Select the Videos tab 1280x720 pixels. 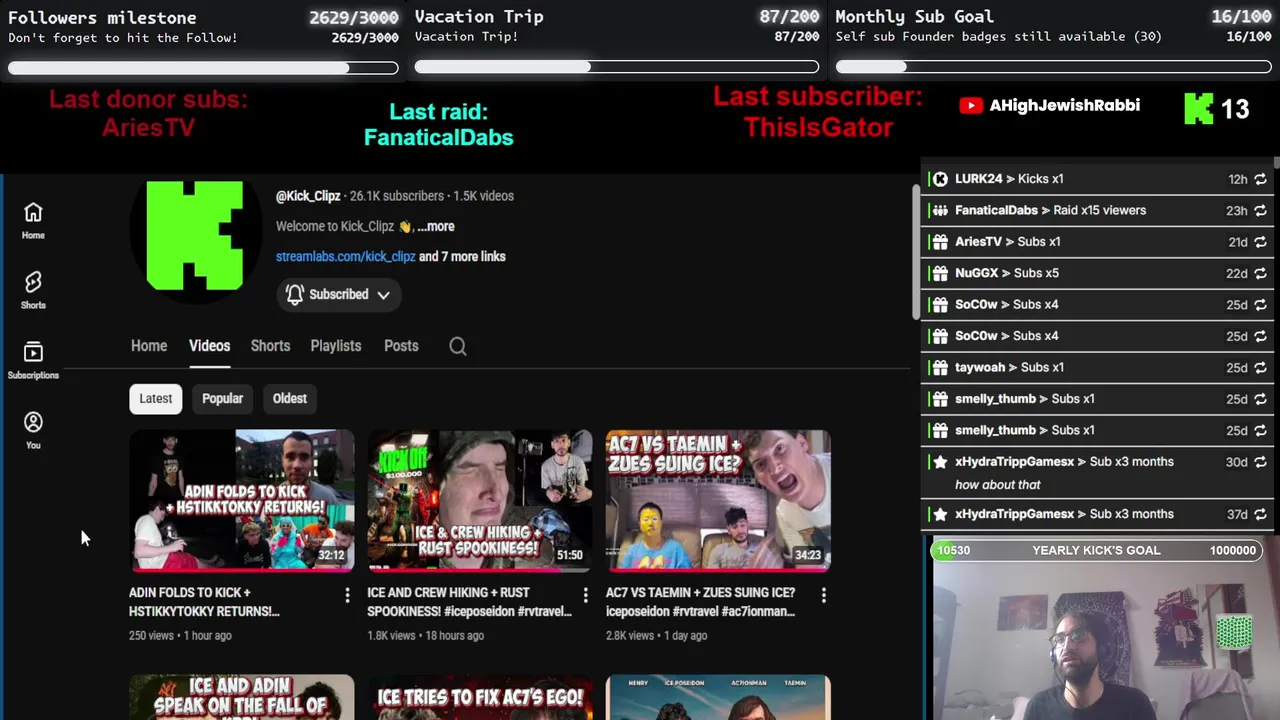(x=209, y=346)
